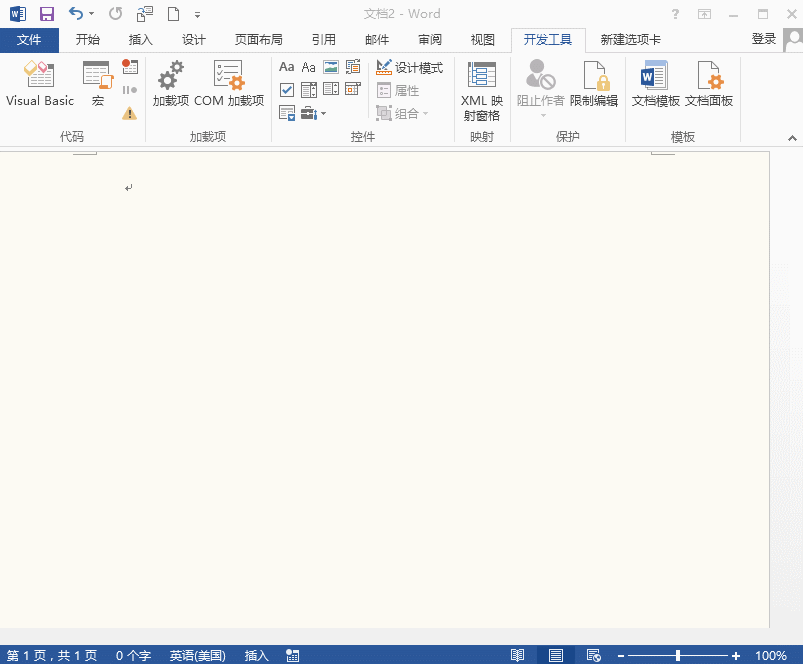
Task: Undo the last action
Action: (x=76, y=14)
